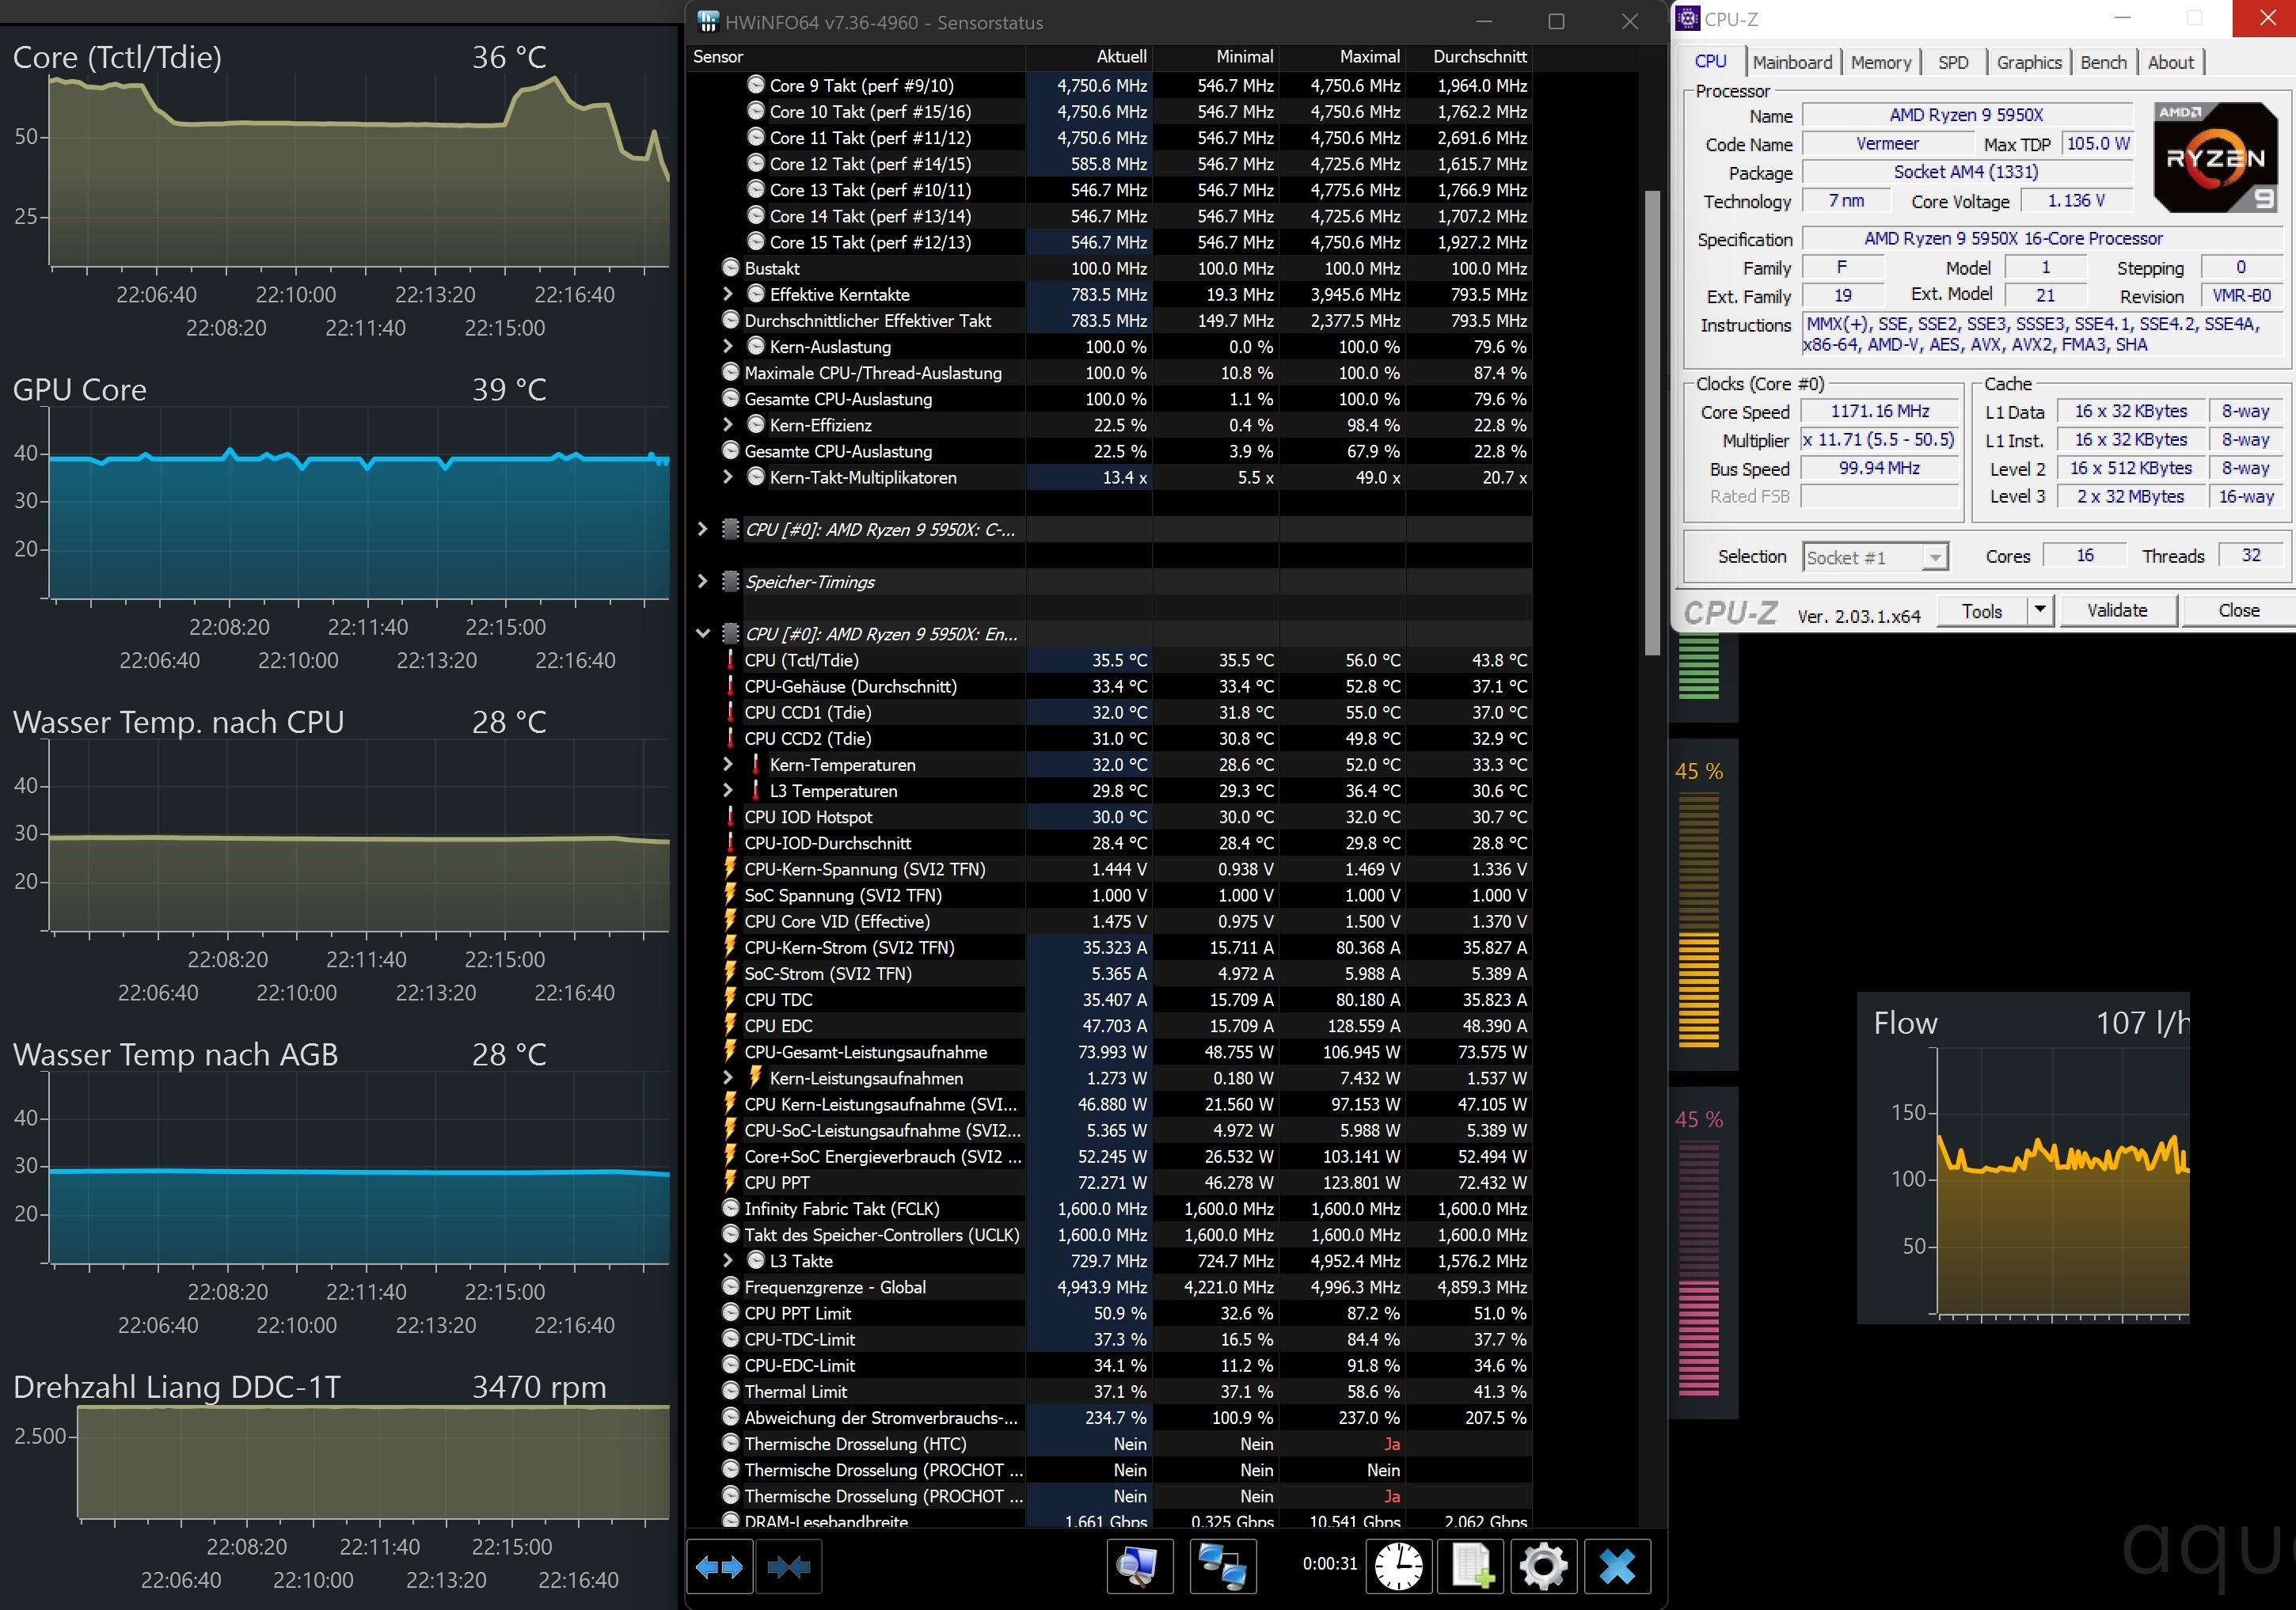
Task: Sort by the Durchschnitt column header
Action: coord(1469,57)
